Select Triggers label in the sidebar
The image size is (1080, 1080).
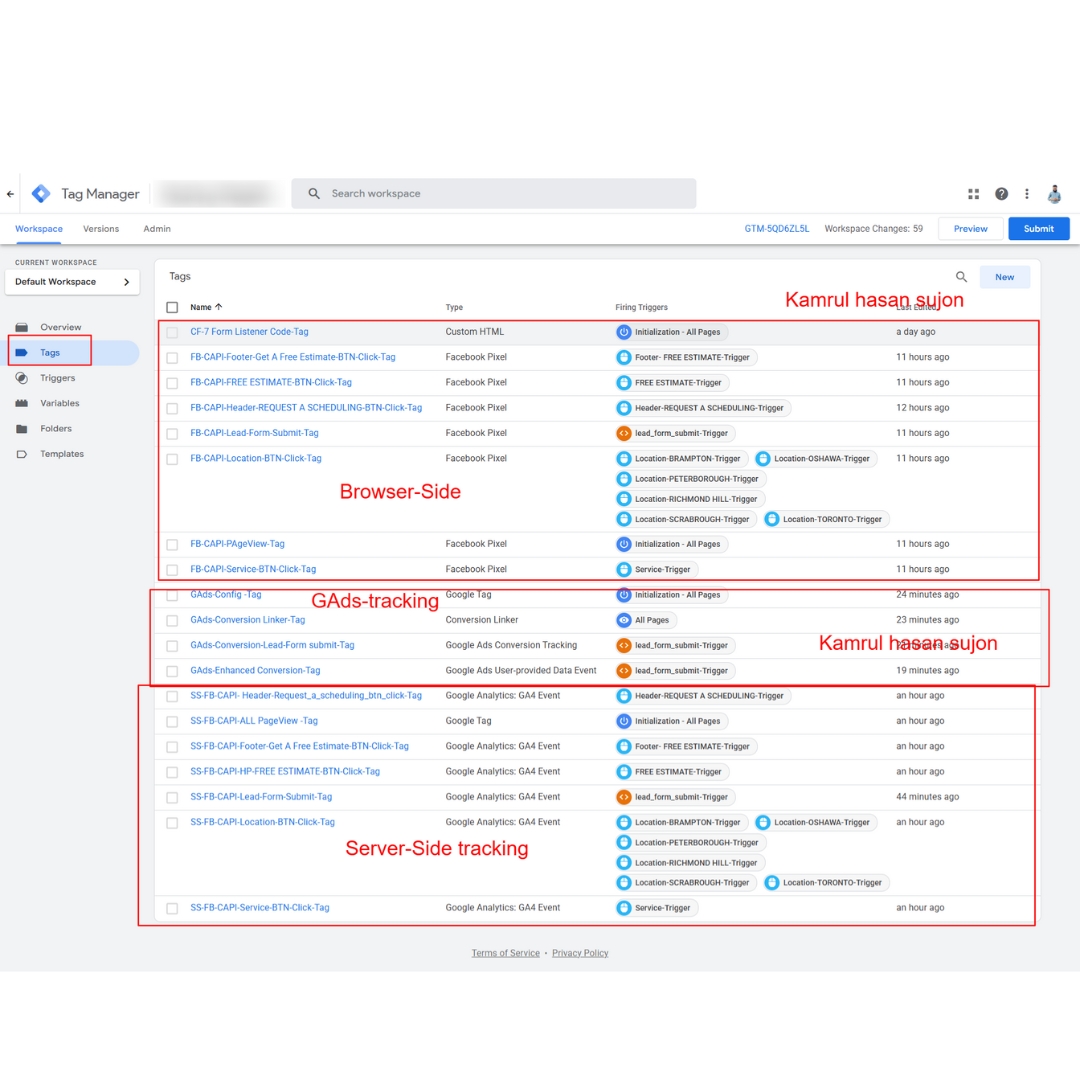coord(58,378)
